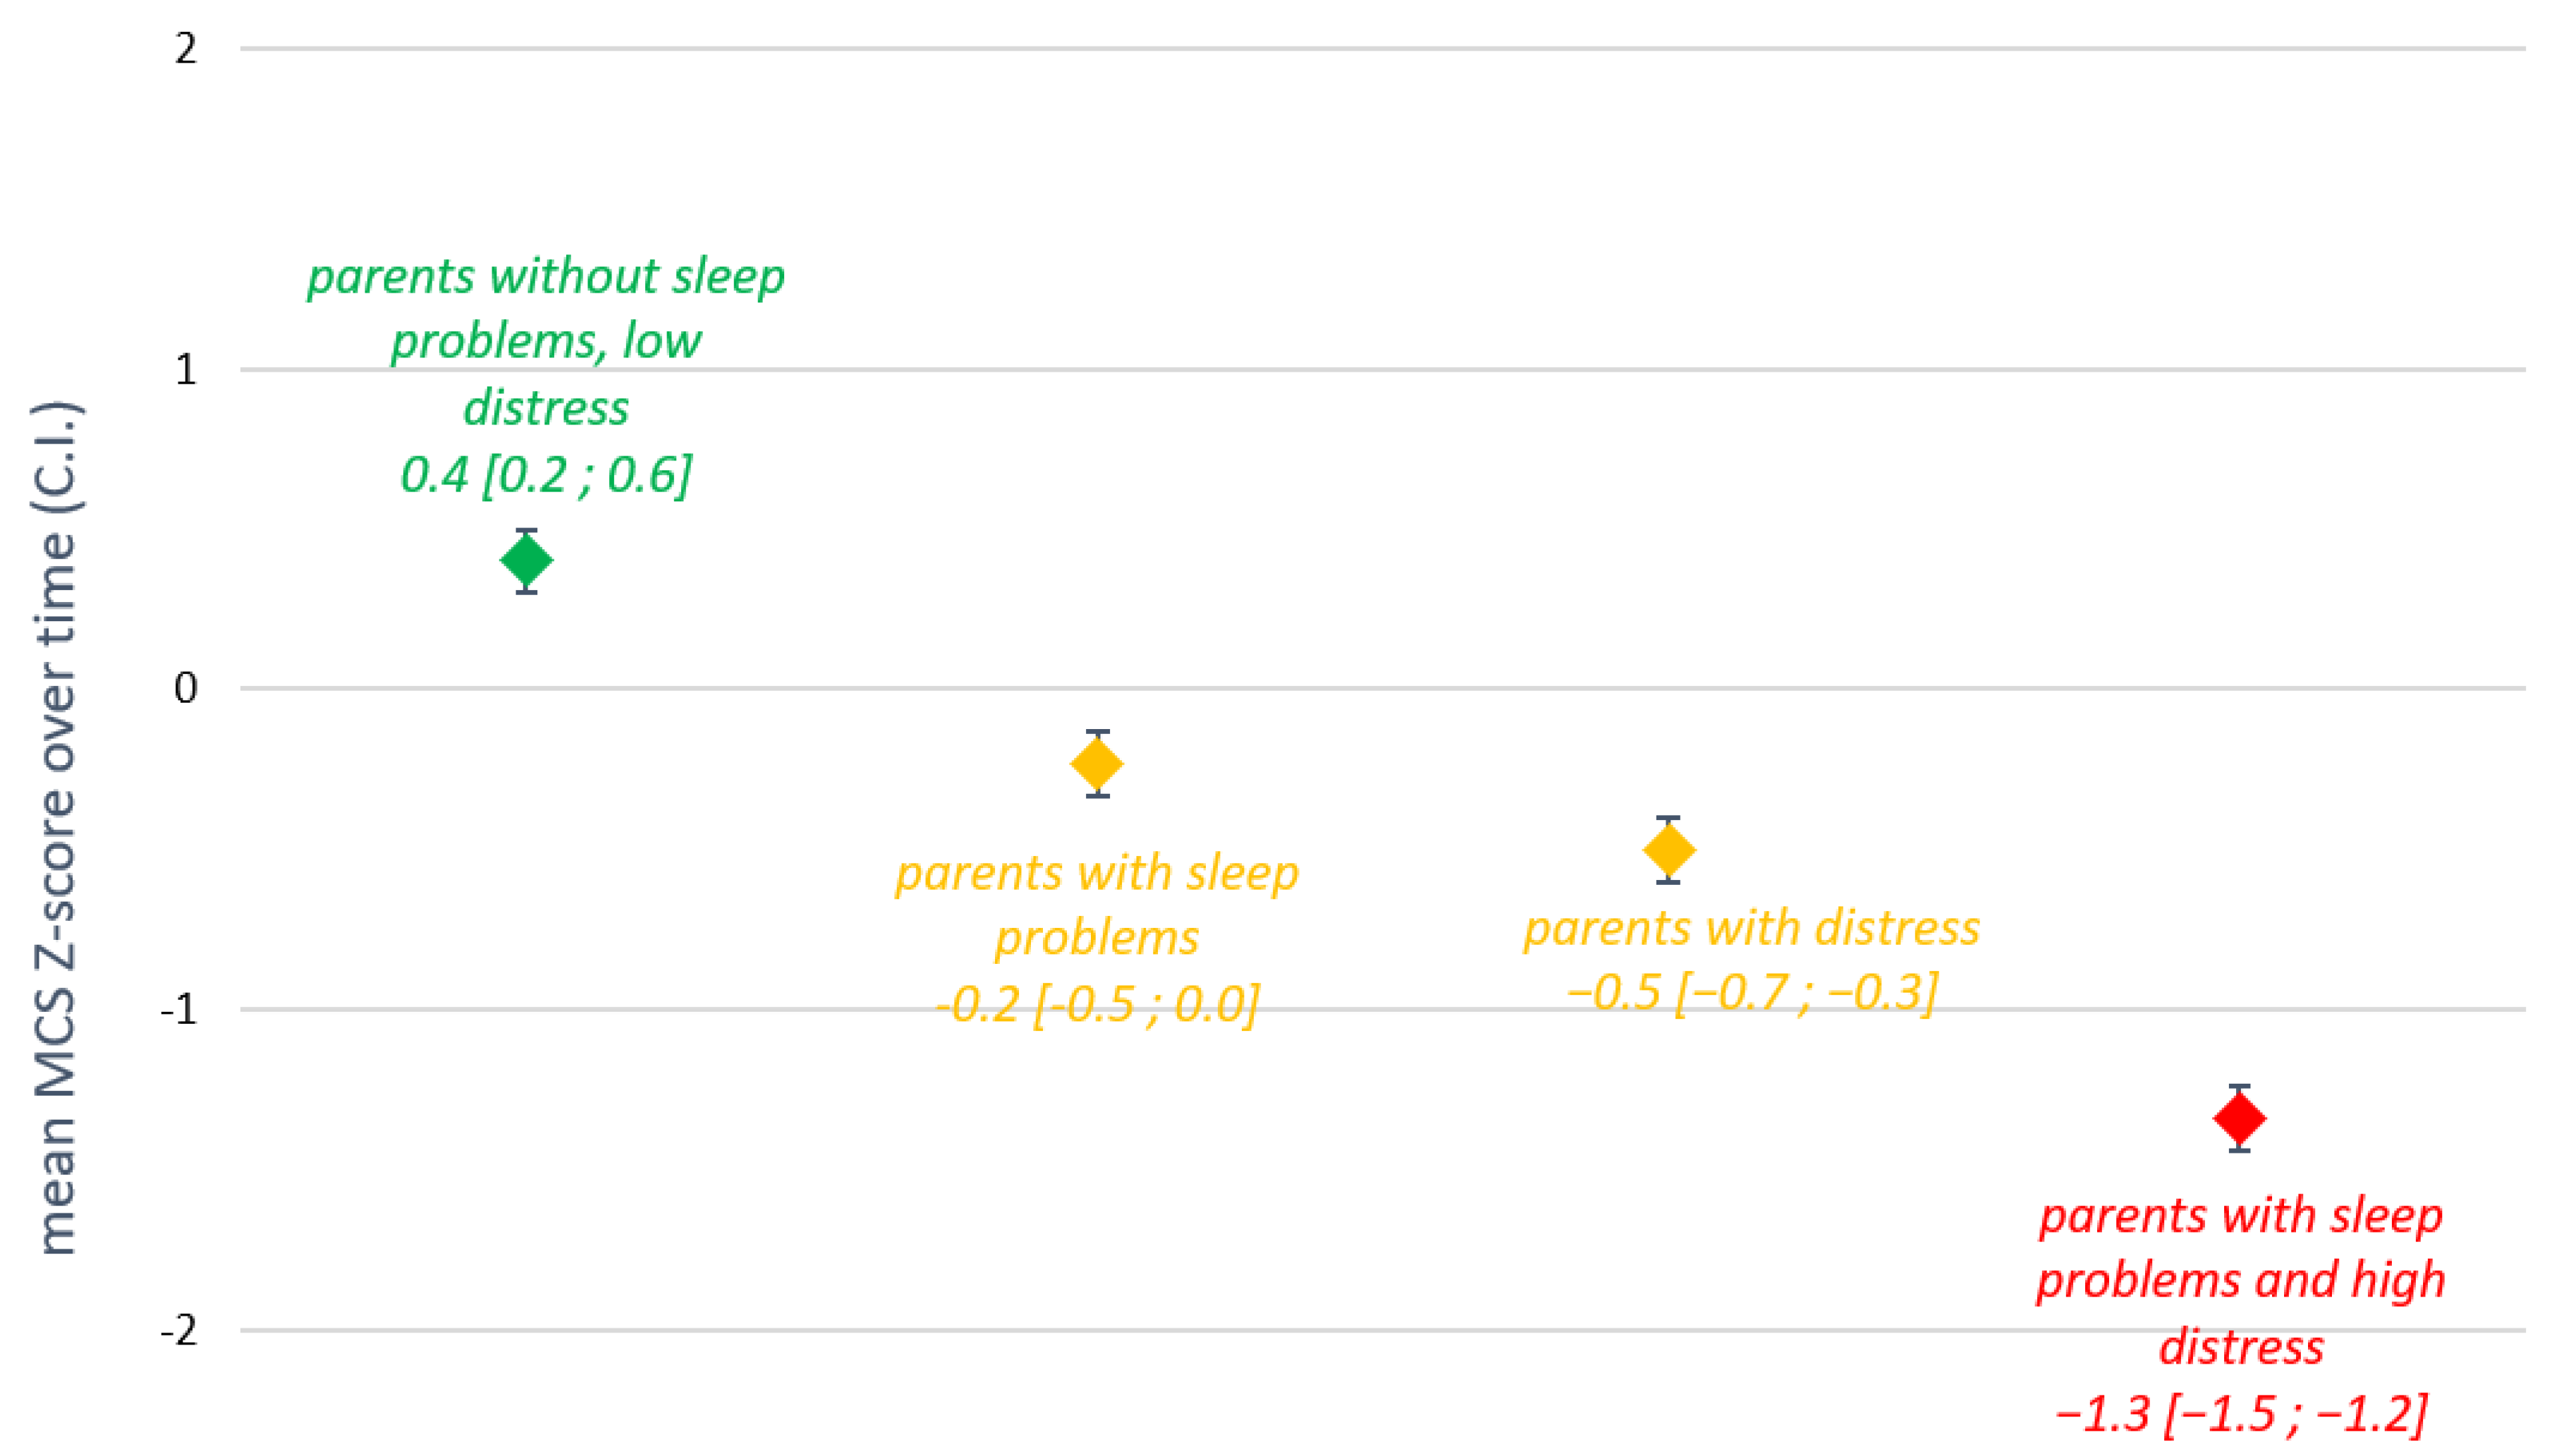Select the red 'parents with sleep problems and high distress' label

2241,1280
